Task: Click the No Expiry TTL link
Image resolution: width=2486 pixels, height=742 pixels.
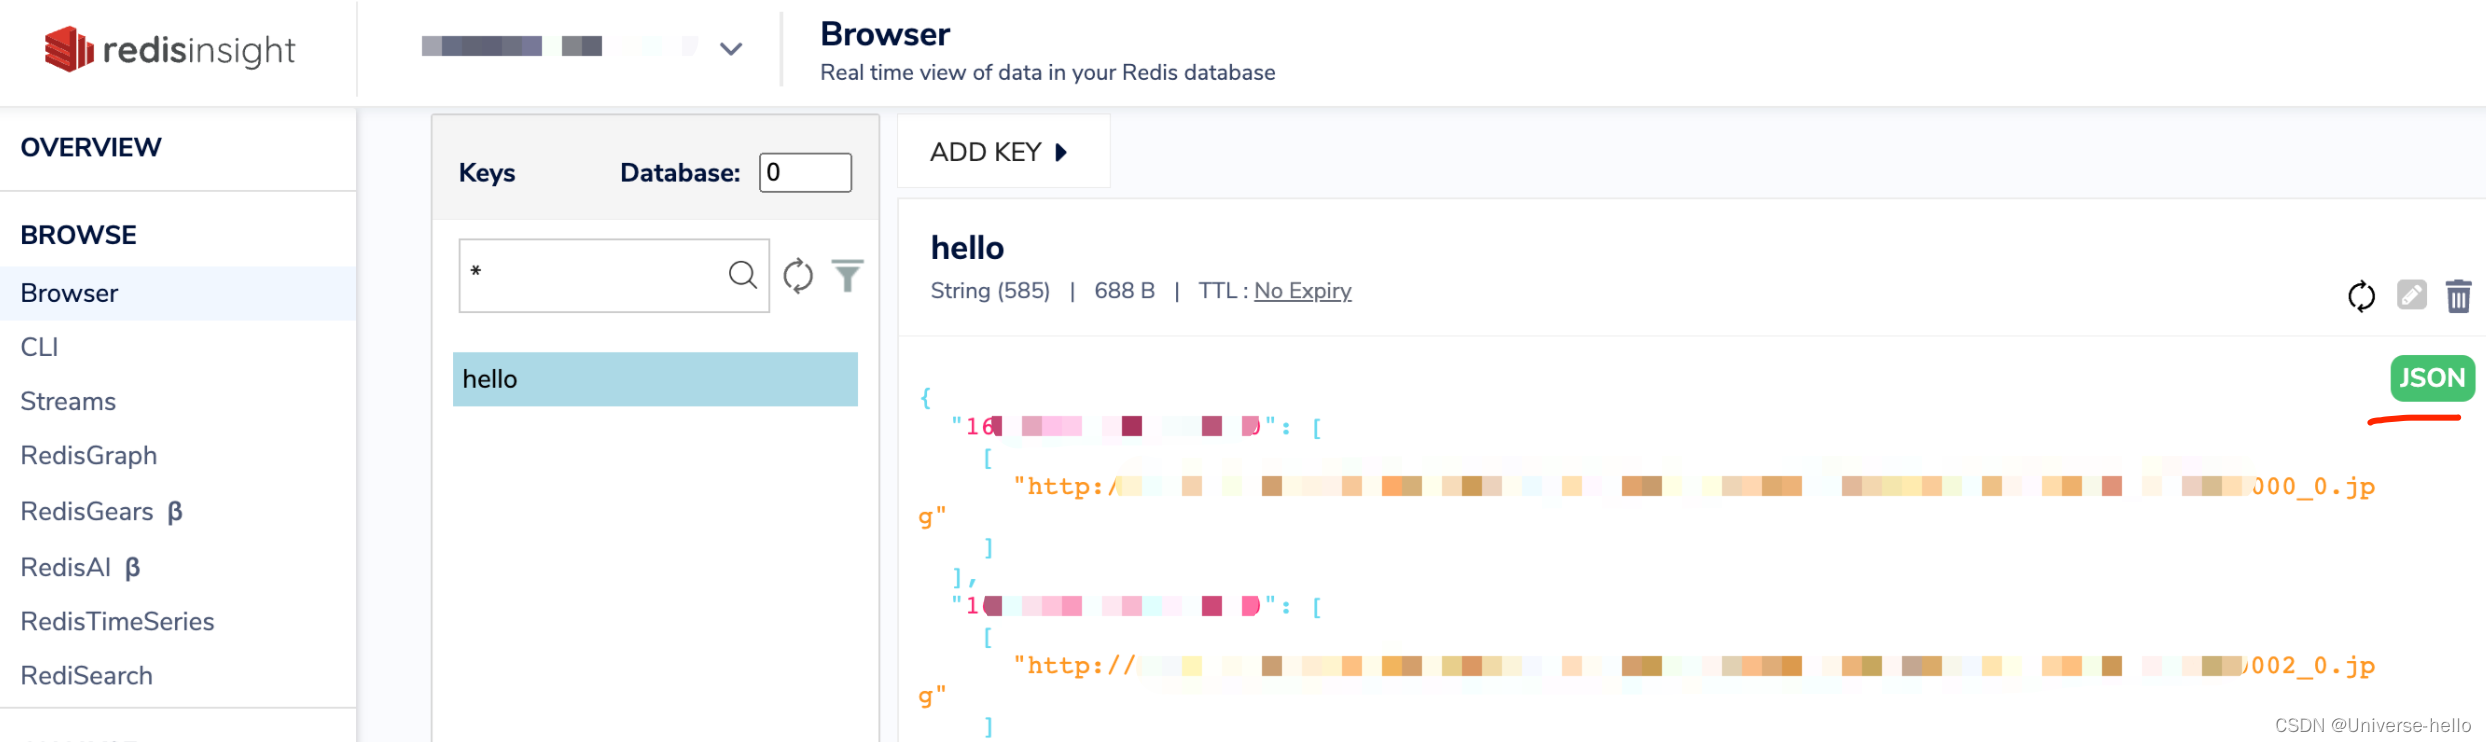Action: point(1302,291)
